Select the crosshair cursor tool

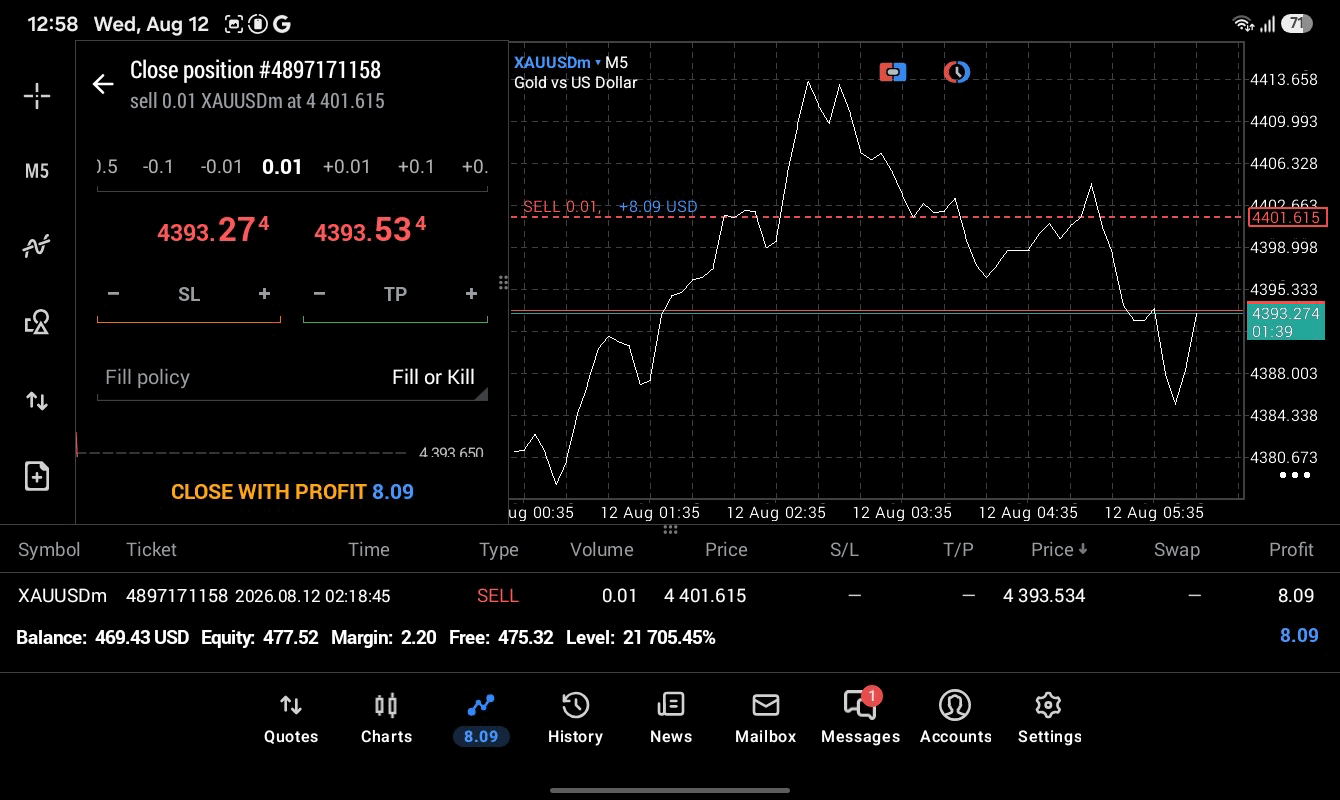point(37,96)
